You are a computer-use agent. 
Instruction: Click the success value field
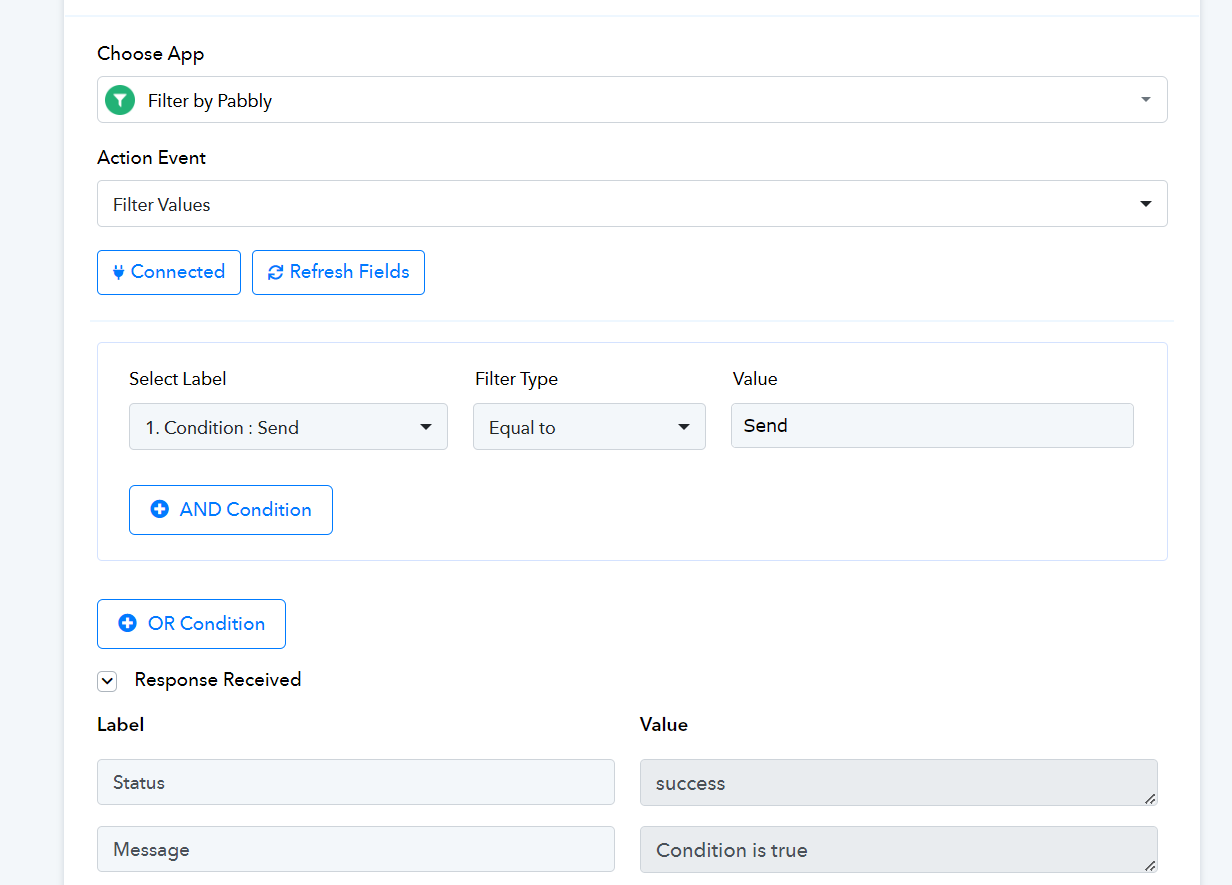click(899, 782)
